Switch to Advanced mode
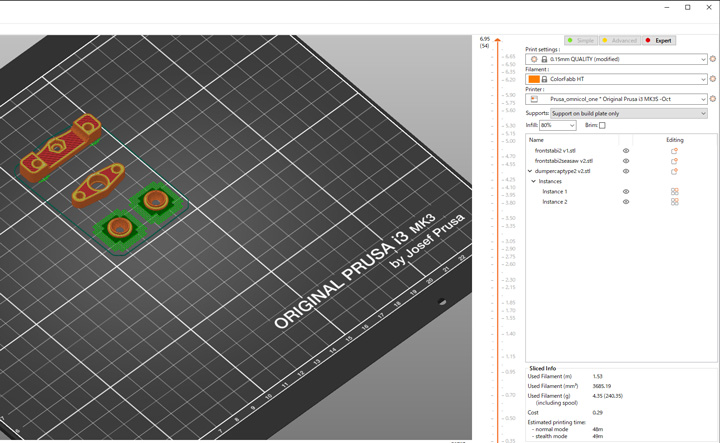Viewport: 720px width, 443px height. pyautogui.click(x=619, y=40)
